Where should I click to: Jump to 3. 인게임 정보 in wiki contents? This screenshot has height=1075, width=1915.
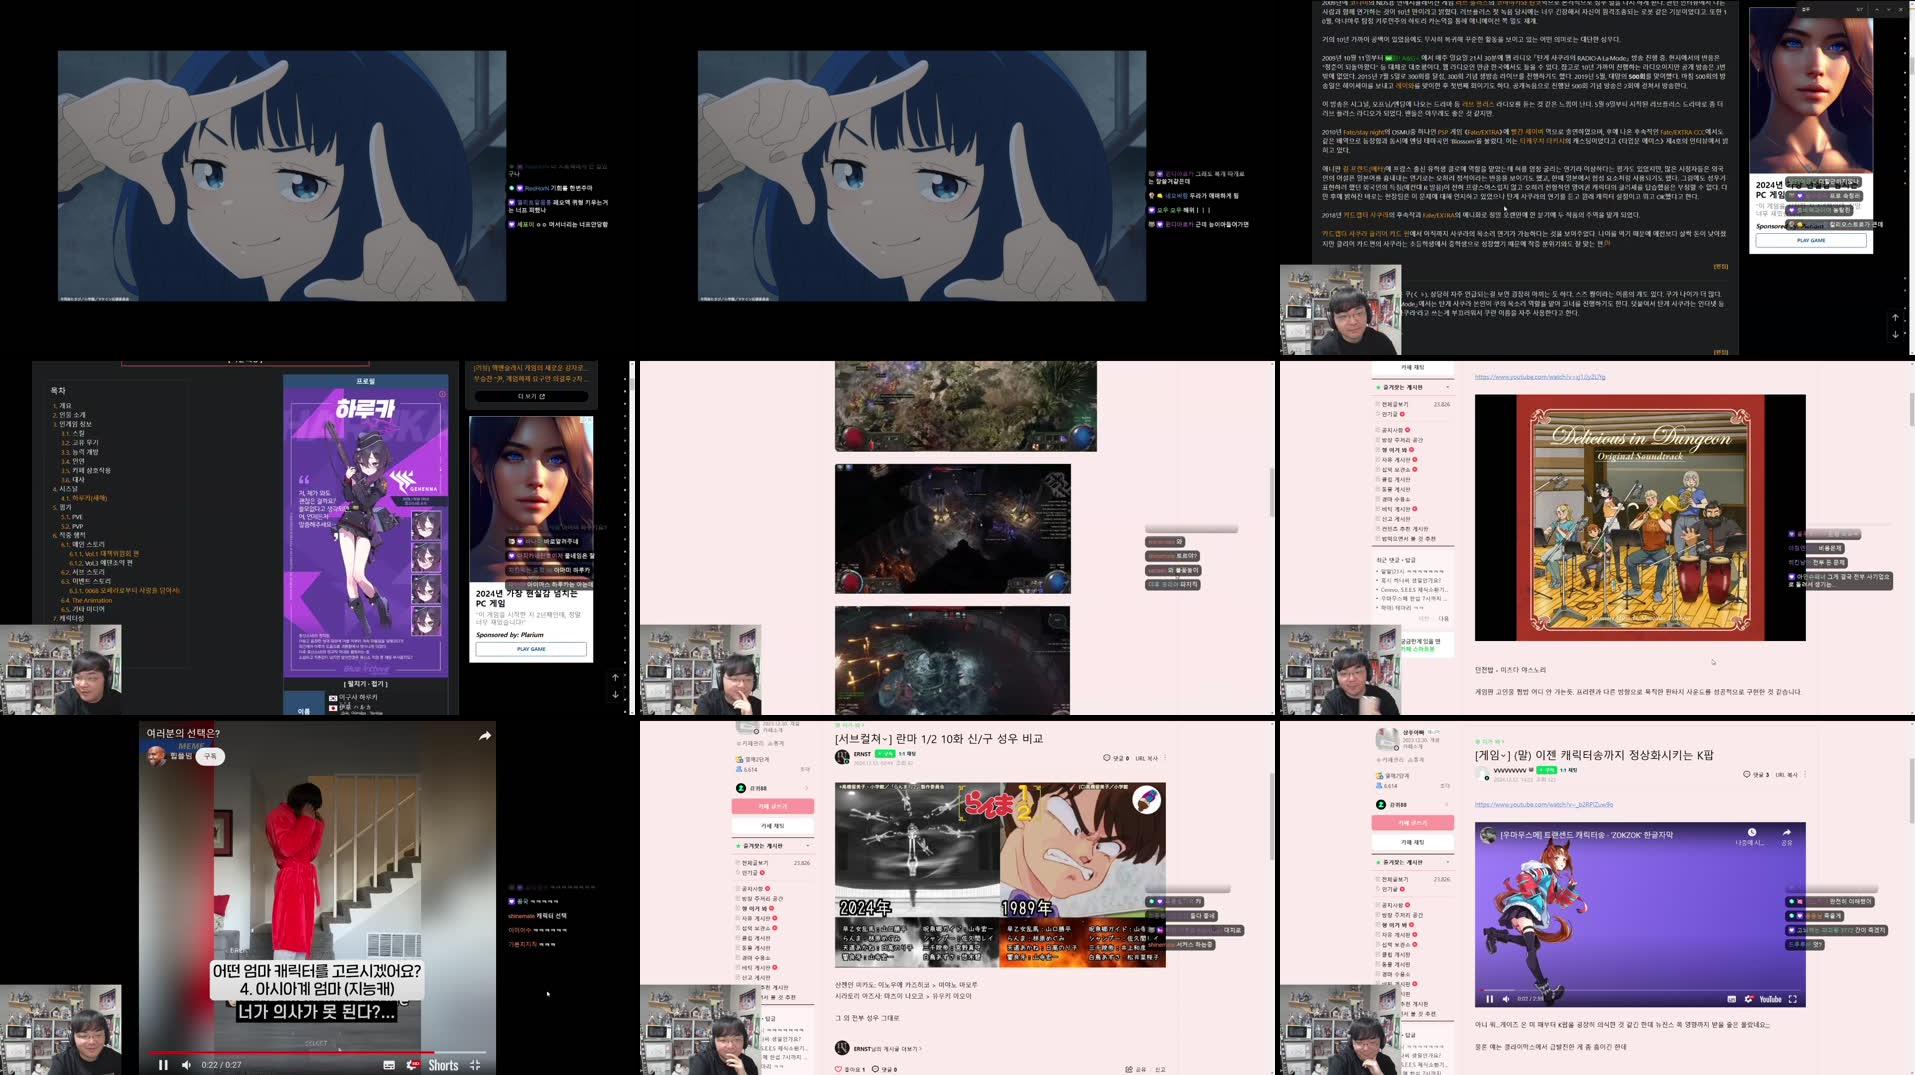(x=72, y=424)
